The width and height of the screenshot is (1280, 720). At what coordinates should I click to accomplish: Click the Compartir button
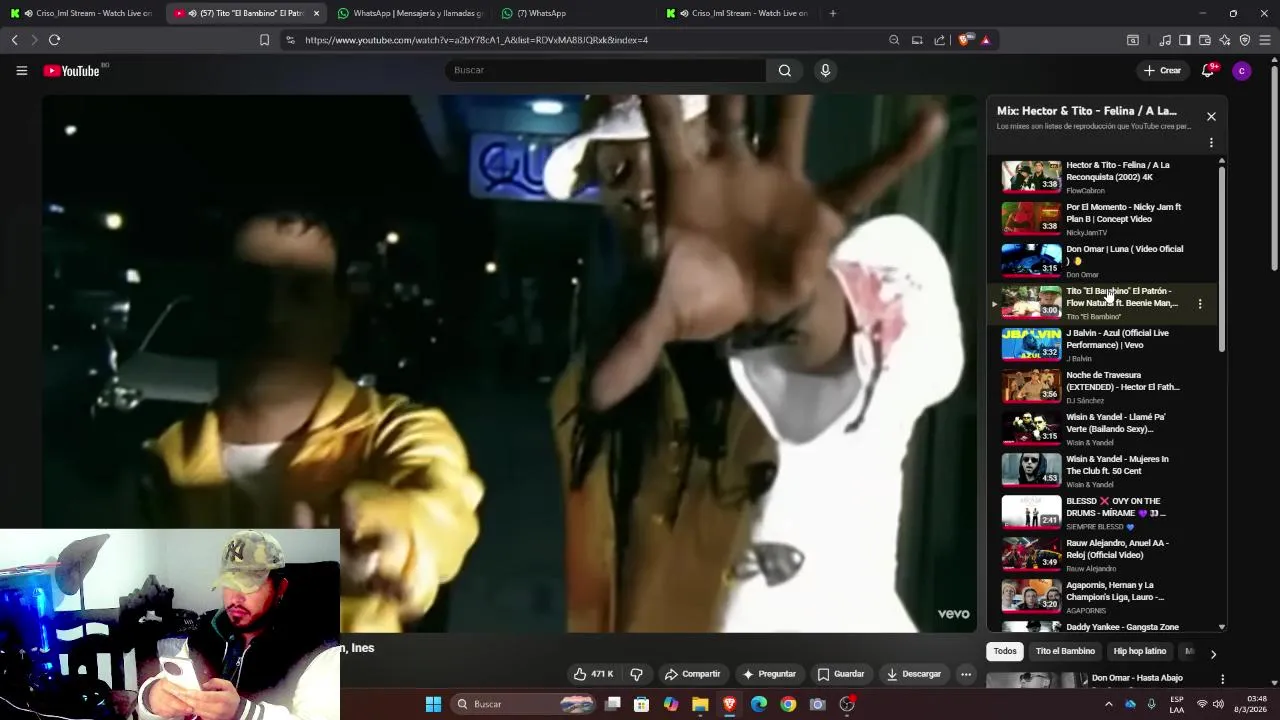(x=692, y=674)
